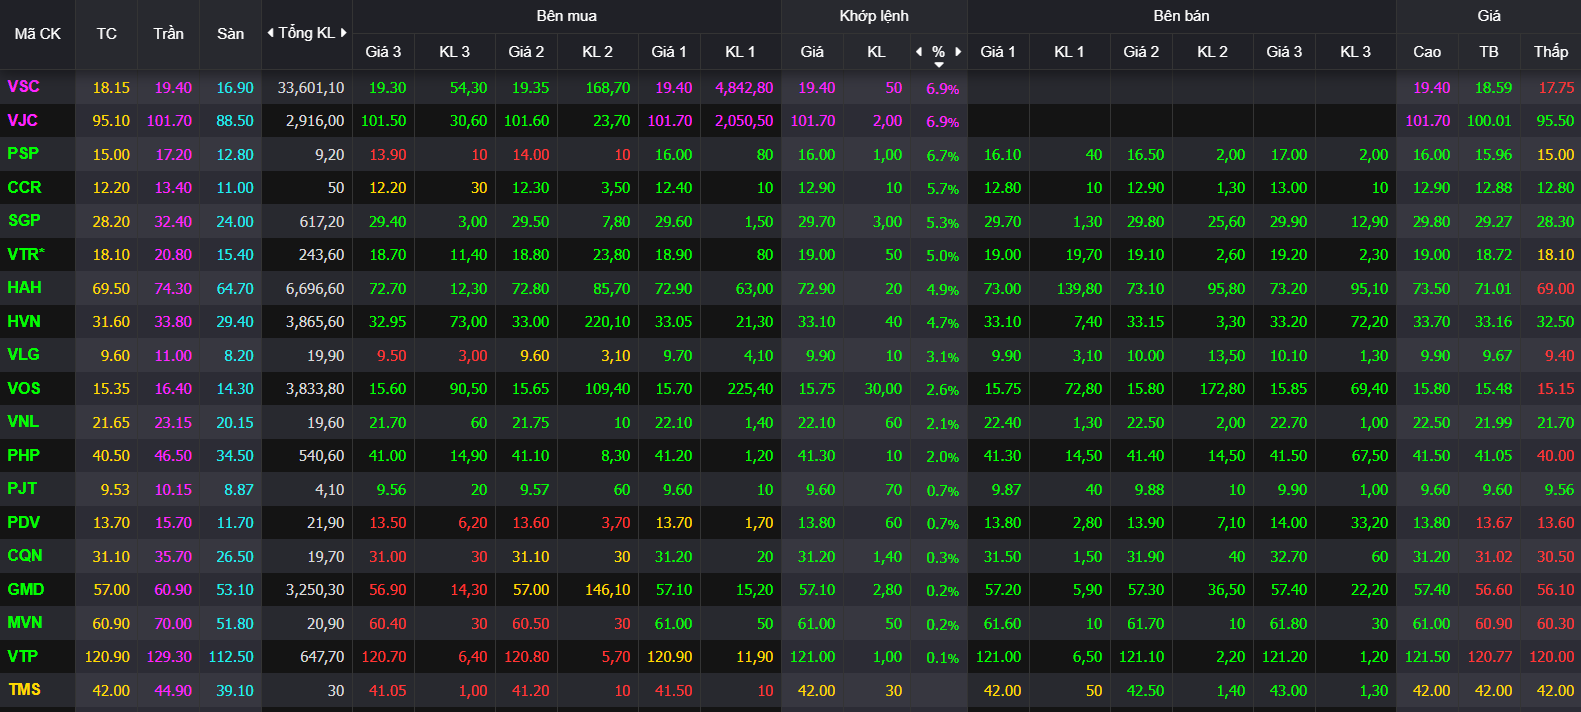Image resolution: width=1581 pixels, height=712 pixels.
Task: Click the VTP stock symbol
Action: [x=22, y=657]
